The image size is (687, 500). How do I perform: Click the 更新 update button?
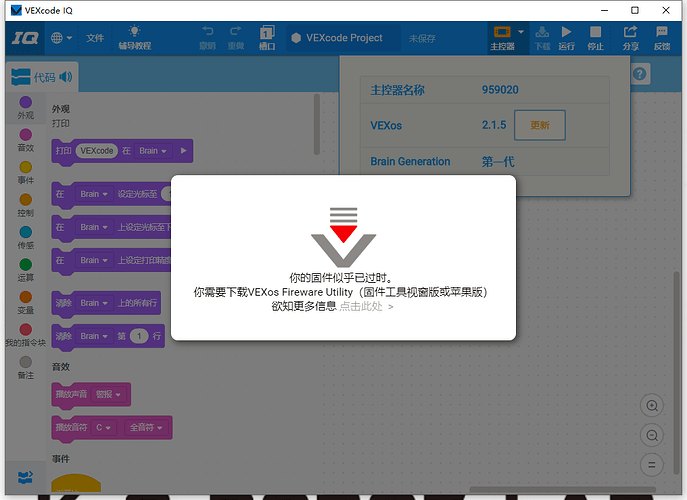coord(539,125)
